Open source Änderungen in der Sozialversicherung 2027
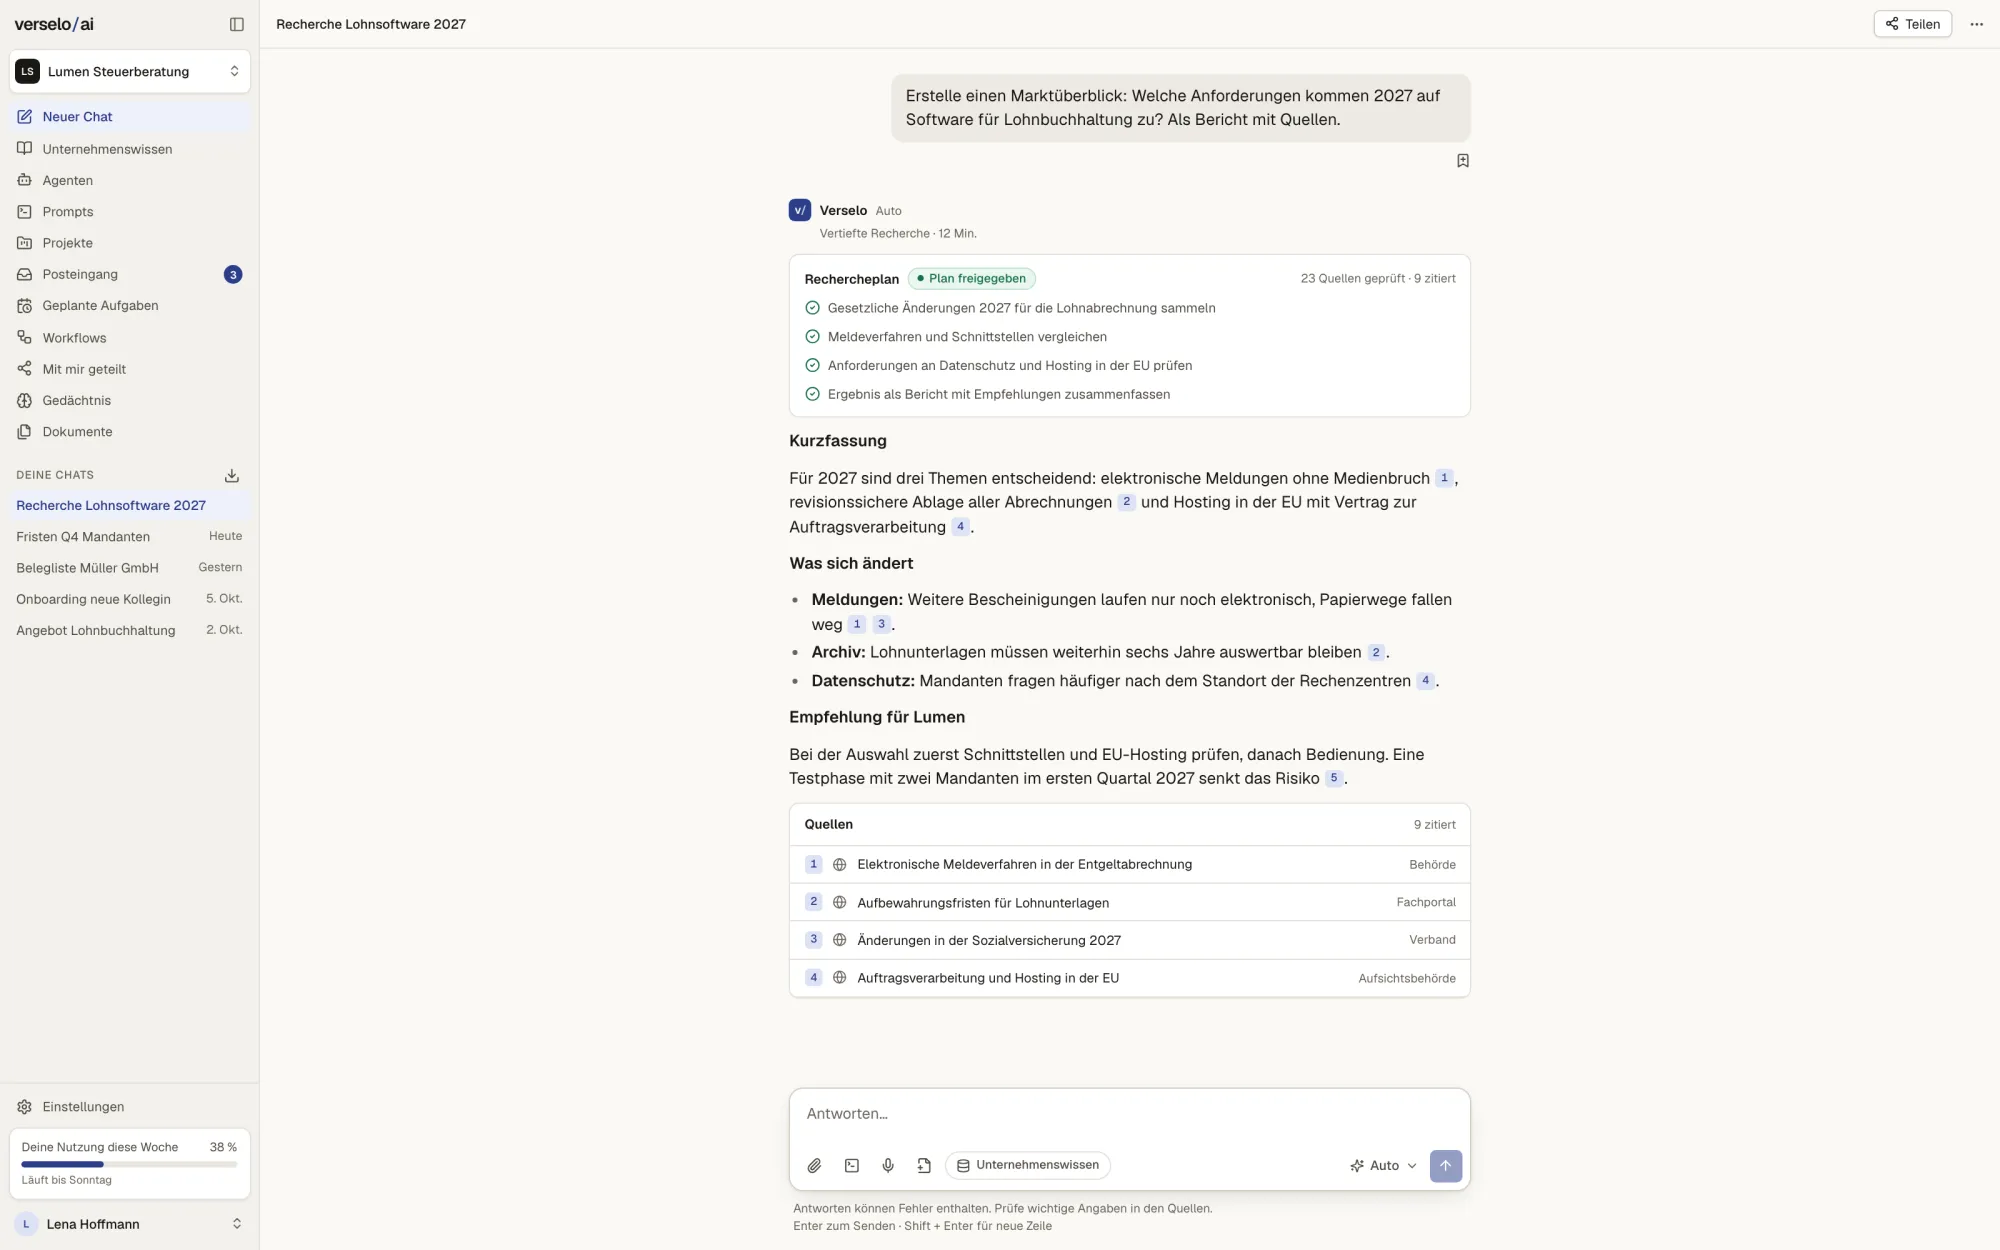This screenshot has width=2000, height=1250. pos(1130,940)
